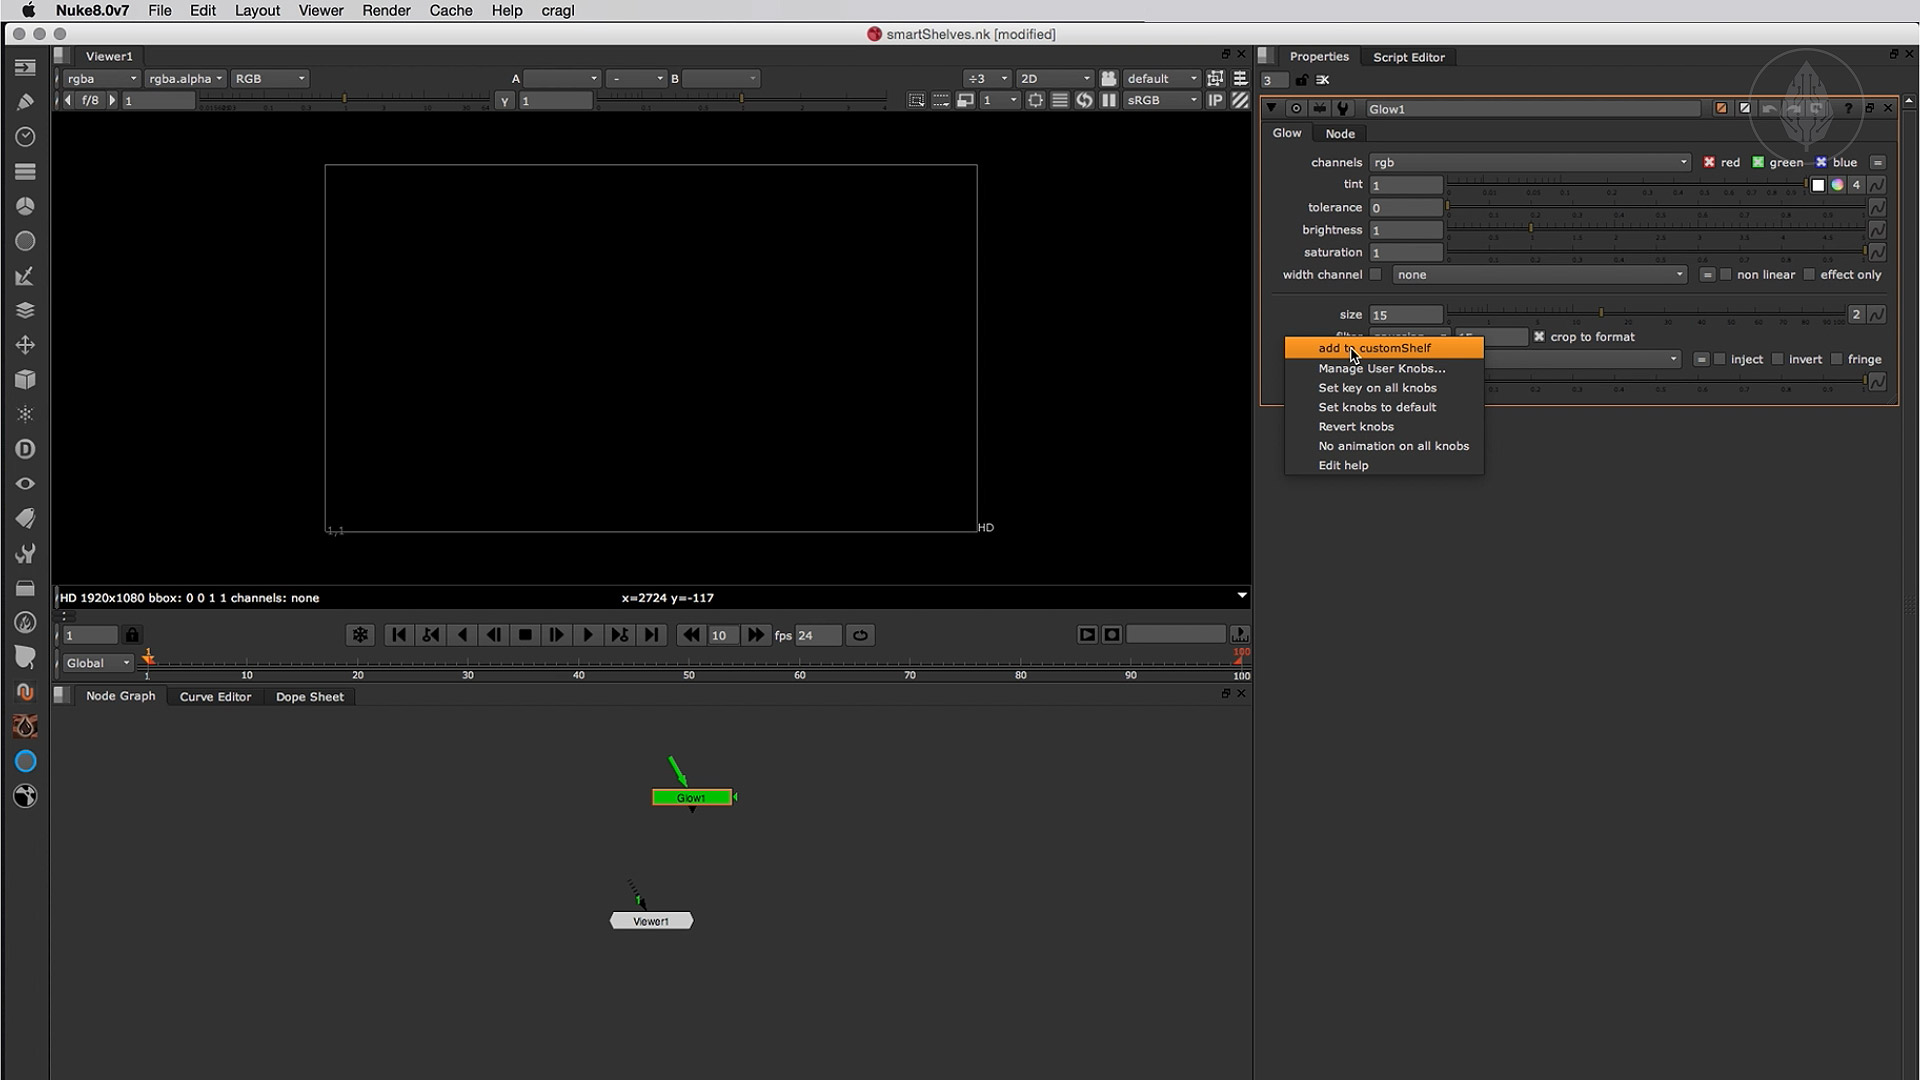Expand the sRGB viewer process dropdown
The height and width of the screenshot is (1080, 1920).
click(1161, 100)
